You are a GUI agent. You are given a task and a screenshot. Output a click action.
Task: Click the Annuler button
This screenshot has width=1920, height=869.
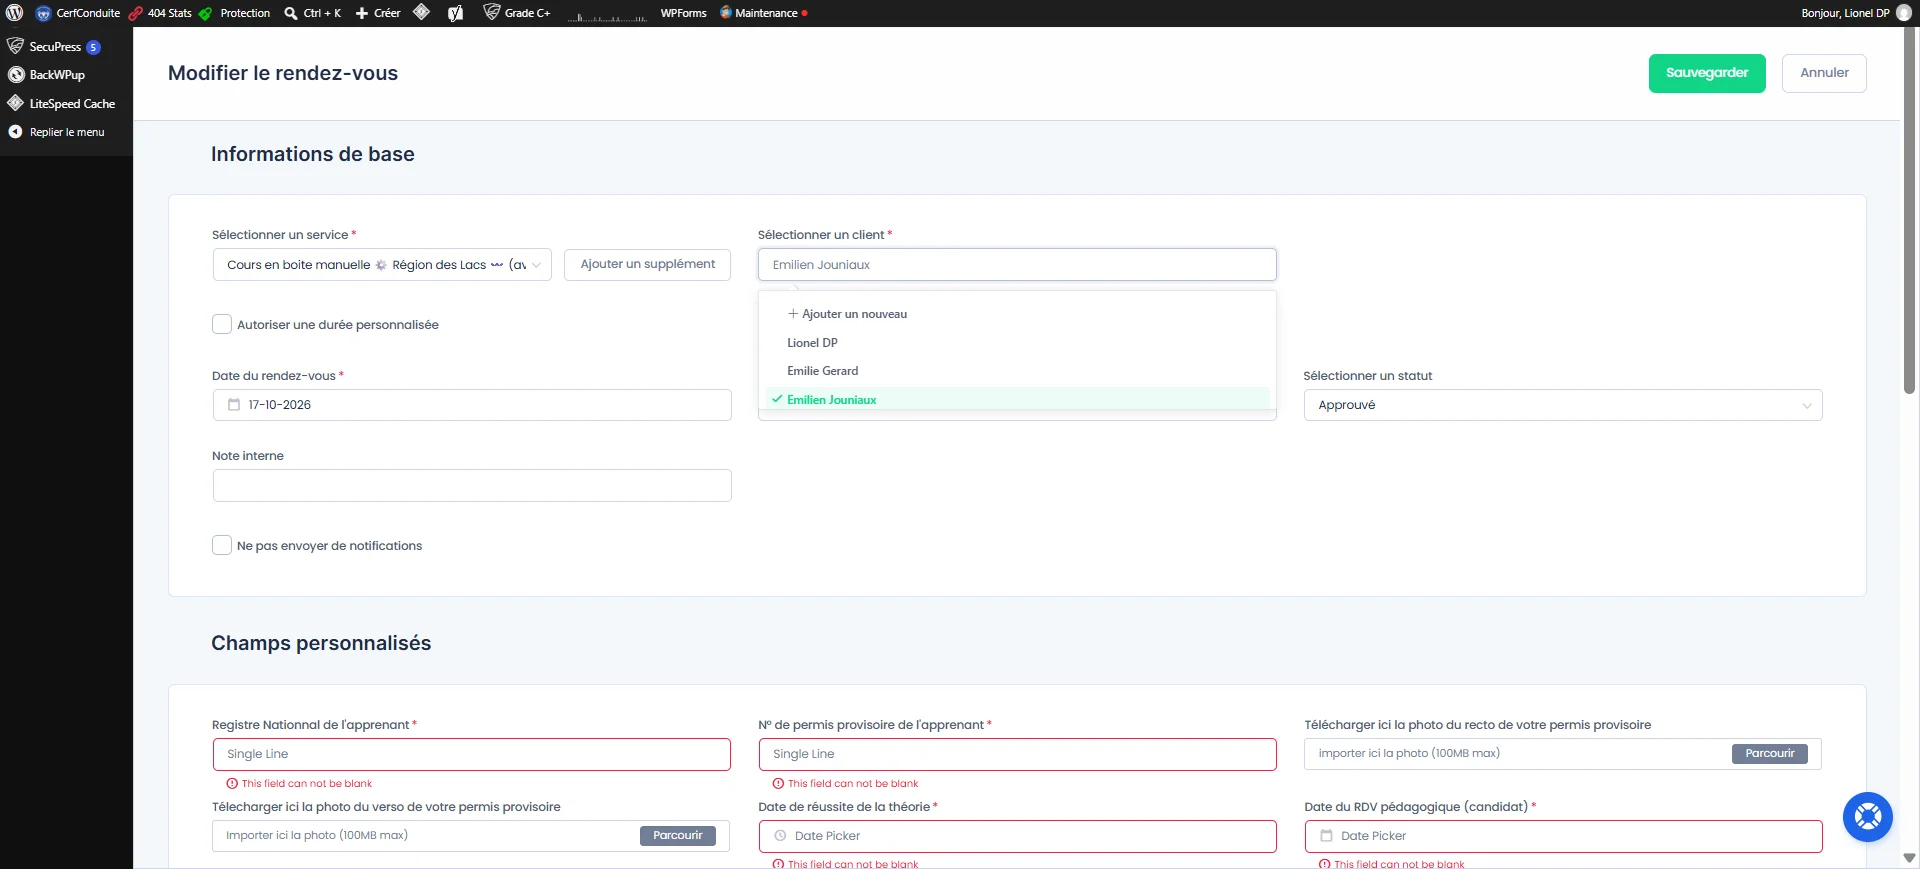[x=1824, y=73]
